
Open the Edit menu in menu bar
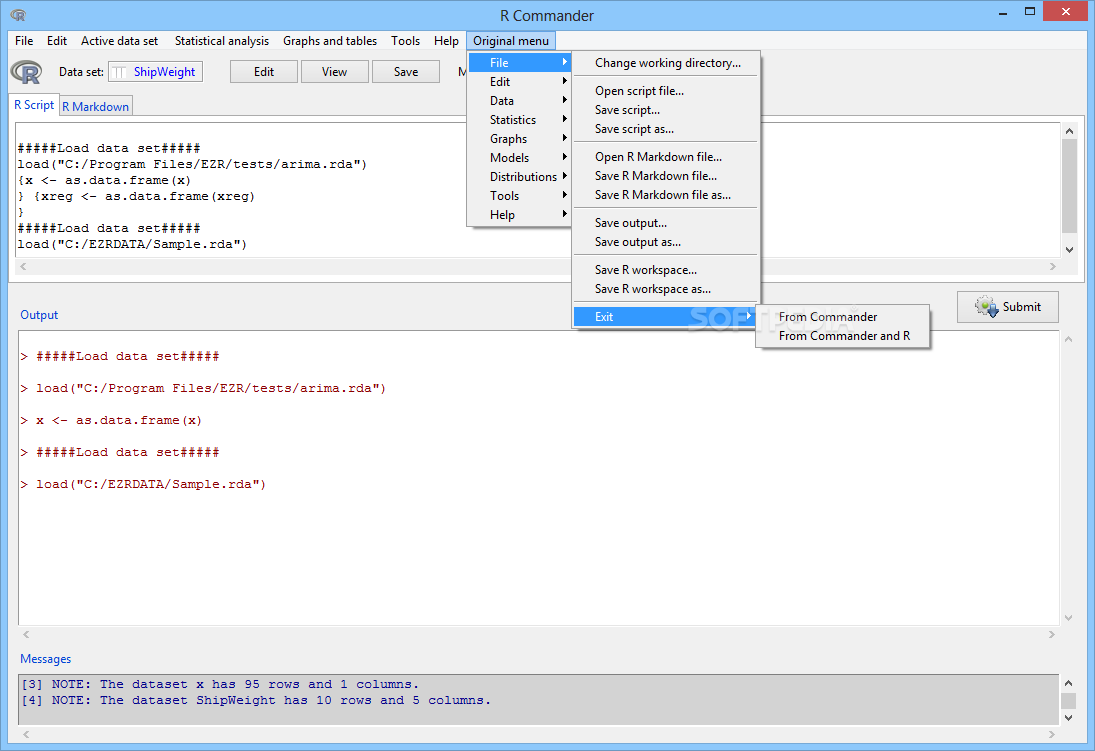(57, 41)
